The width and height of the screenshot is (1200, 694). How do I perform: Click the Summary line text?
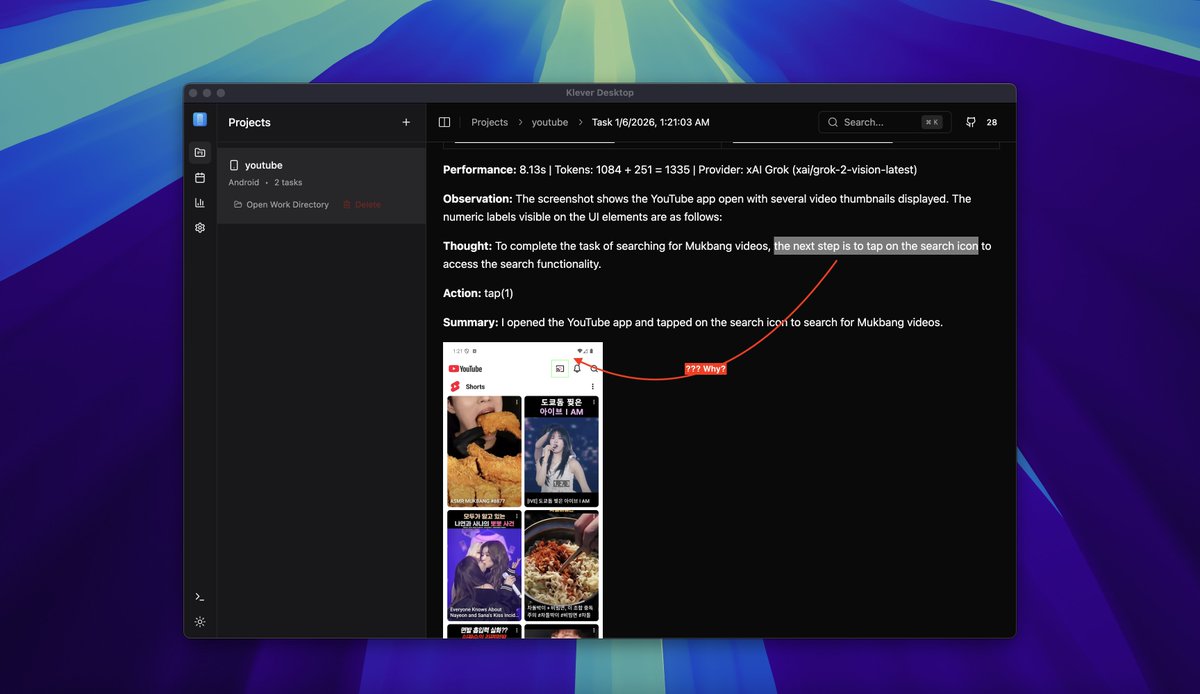(x=693, y=322)
